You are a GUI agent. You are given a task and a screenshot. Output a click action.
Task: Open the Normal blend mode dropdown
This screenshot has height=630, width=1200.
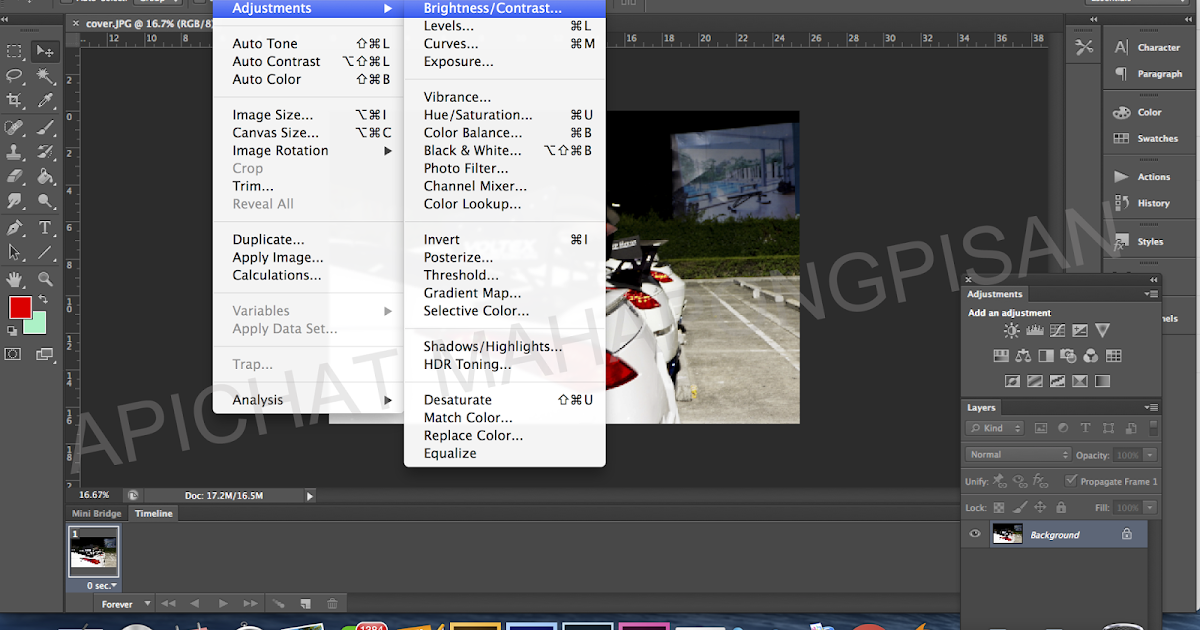tap(1016, 454)
